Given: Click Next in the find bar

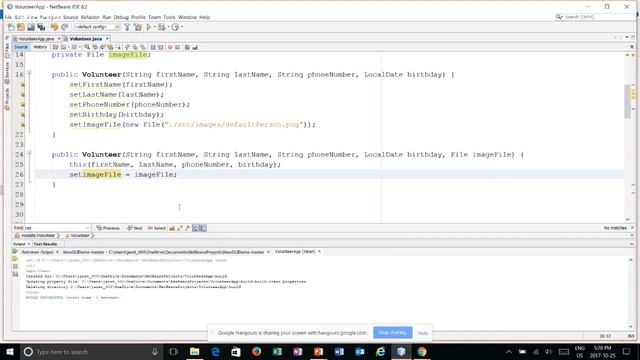Looking at the screenshot, I should [135, 228].
